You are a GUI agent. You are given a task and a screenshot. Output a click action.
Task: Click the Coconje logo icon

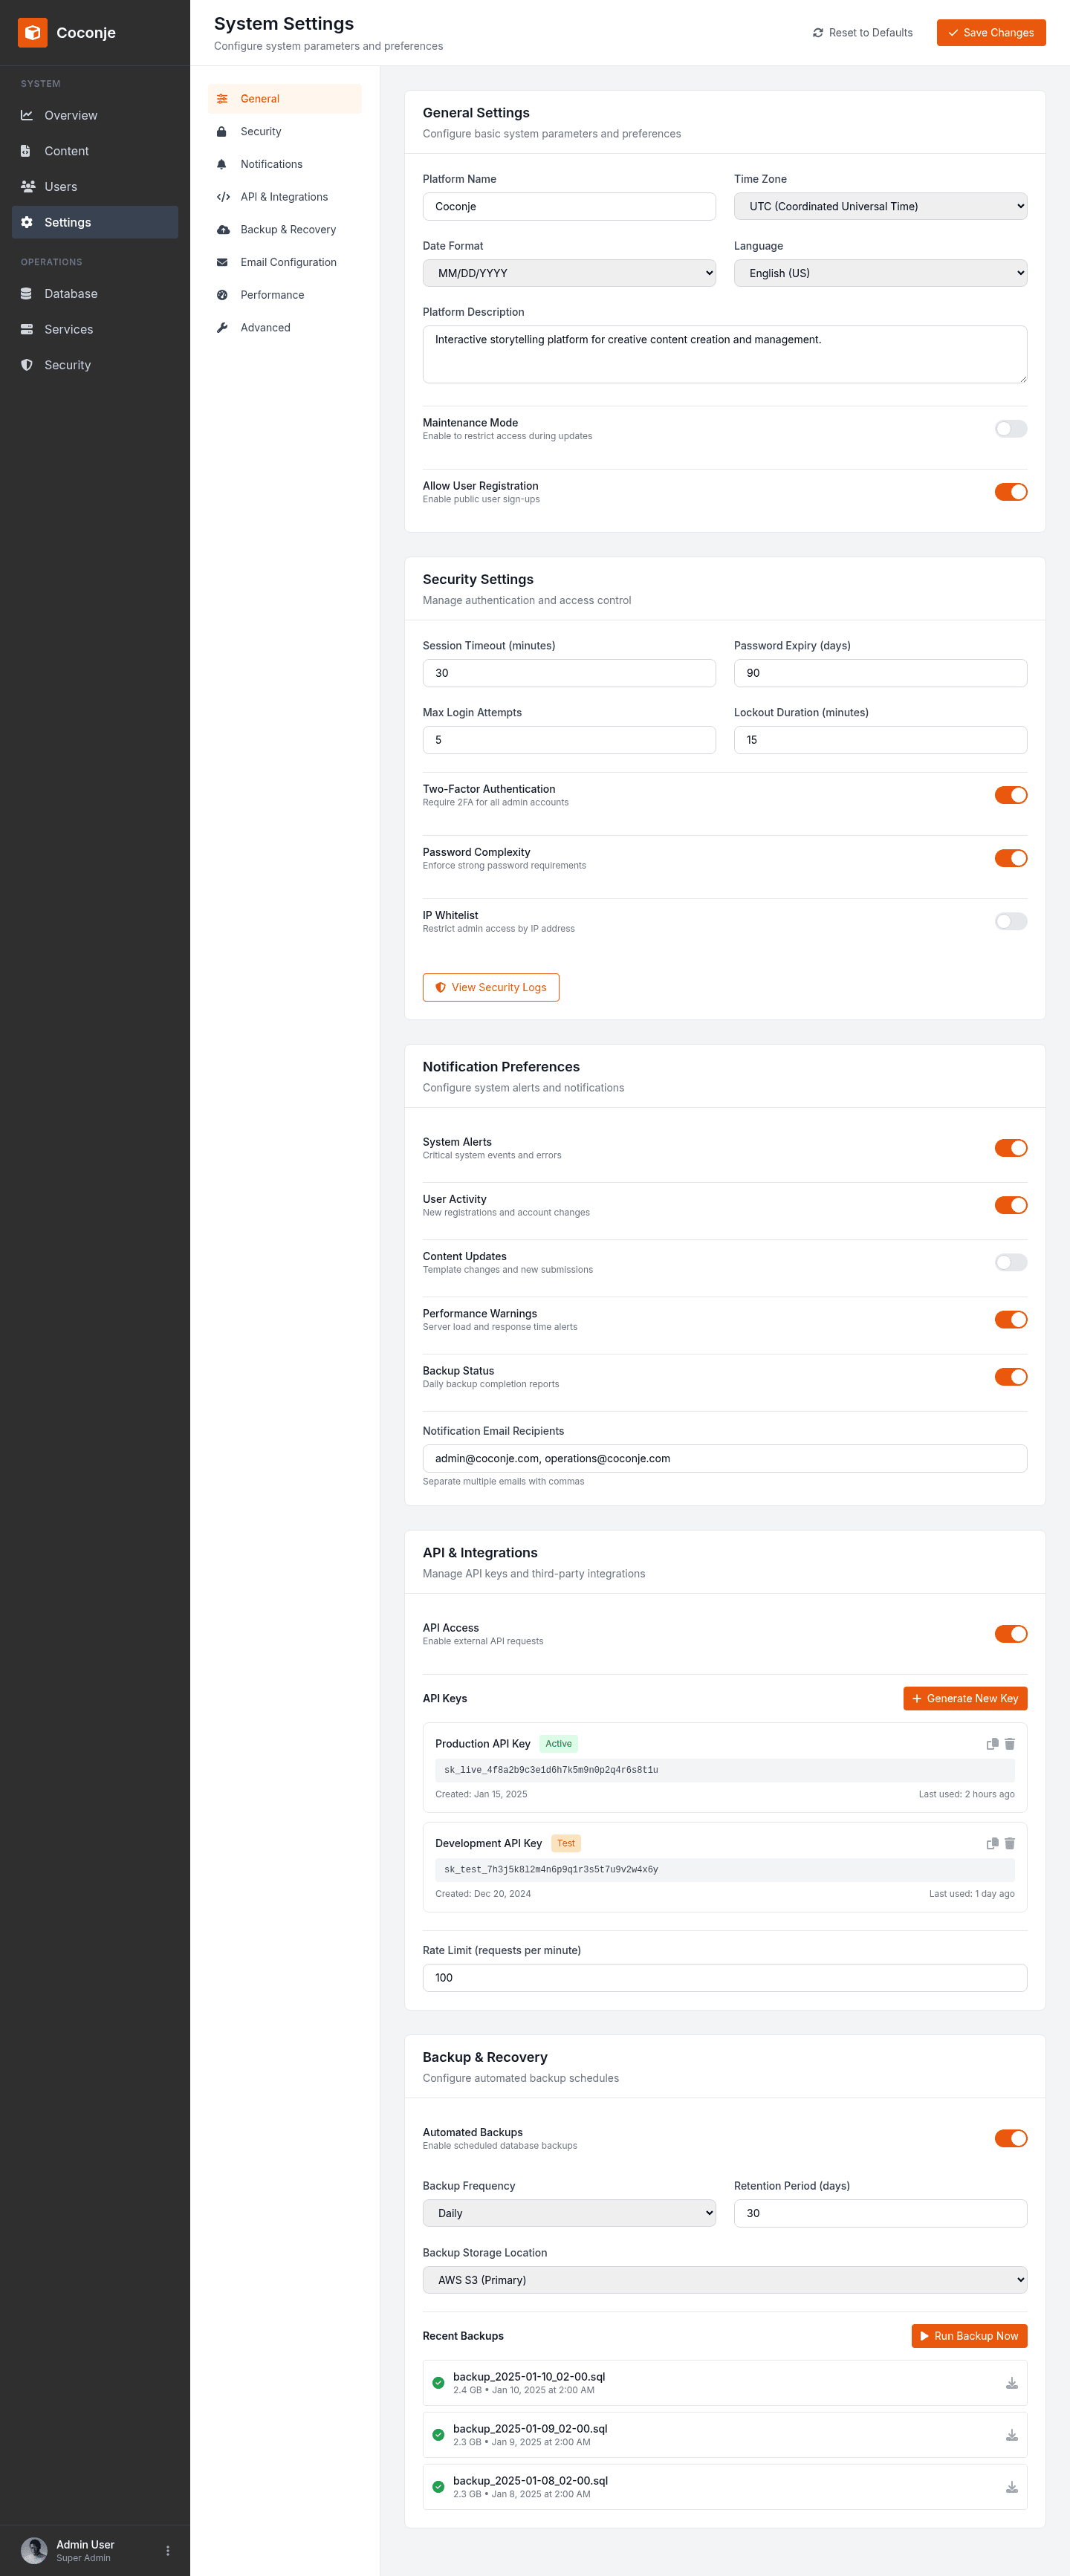(x=32, y=33)
